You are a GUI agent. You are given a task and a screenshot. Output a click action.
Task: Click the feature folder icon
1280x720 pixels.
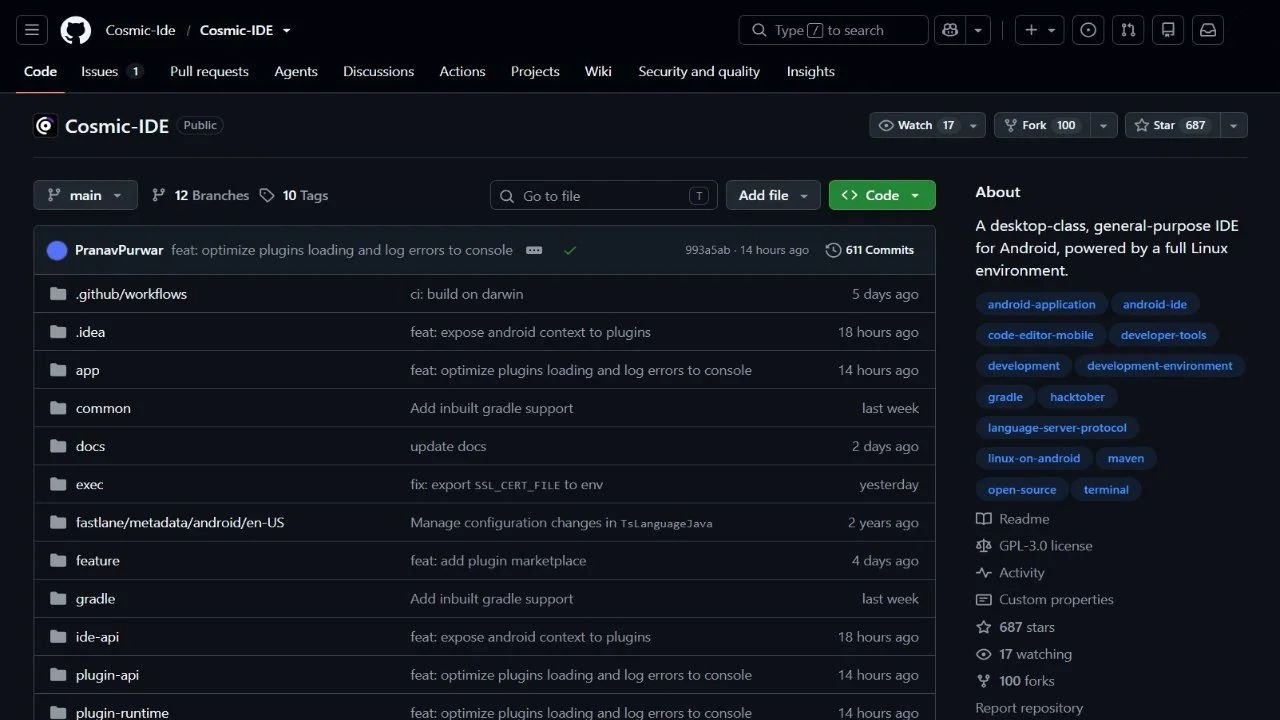tap(58, 560)
